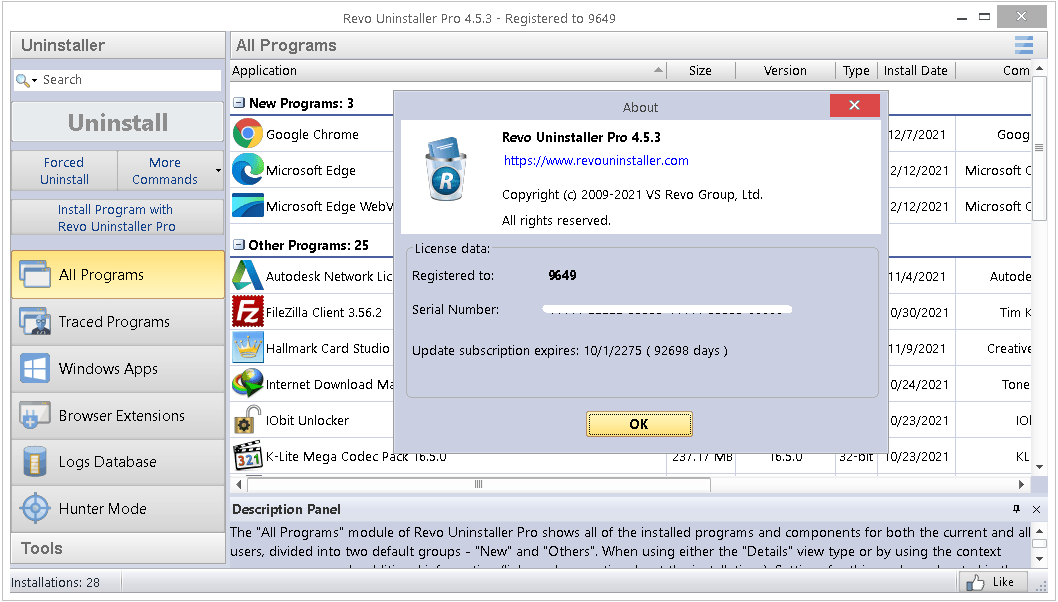Open search options dropdown arrow
Image resolution: width=1058 pixels, height=602 pixels.
pos(34,80)
